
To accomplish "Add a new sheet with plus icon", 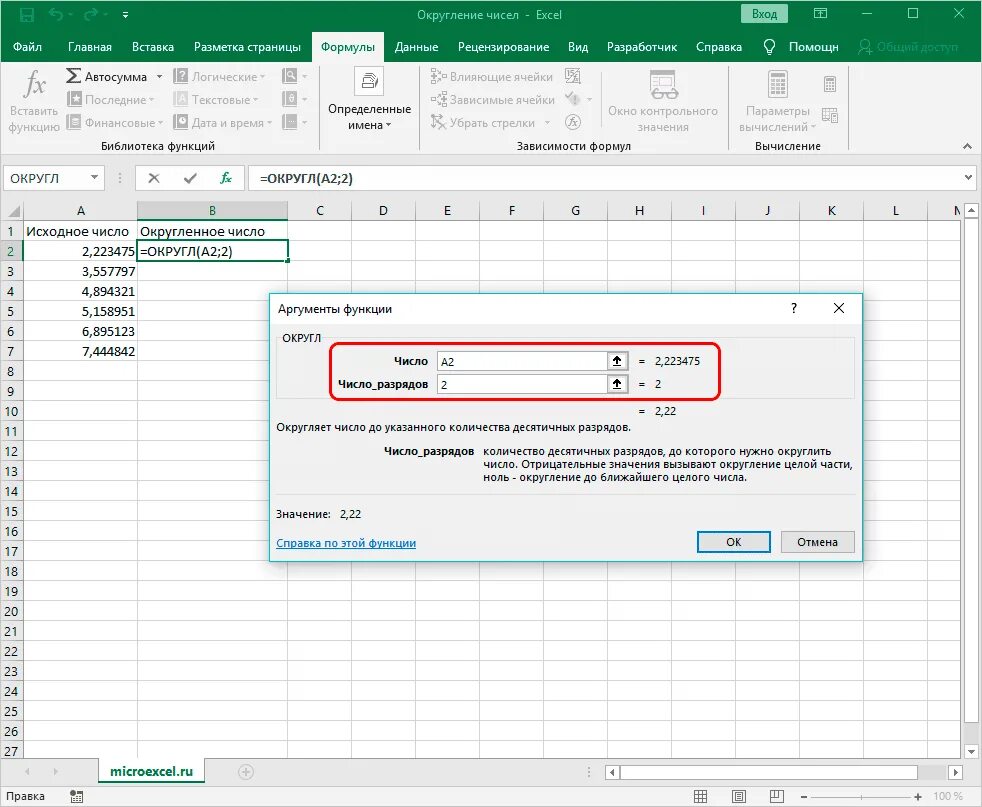I will tap(246, 772).
